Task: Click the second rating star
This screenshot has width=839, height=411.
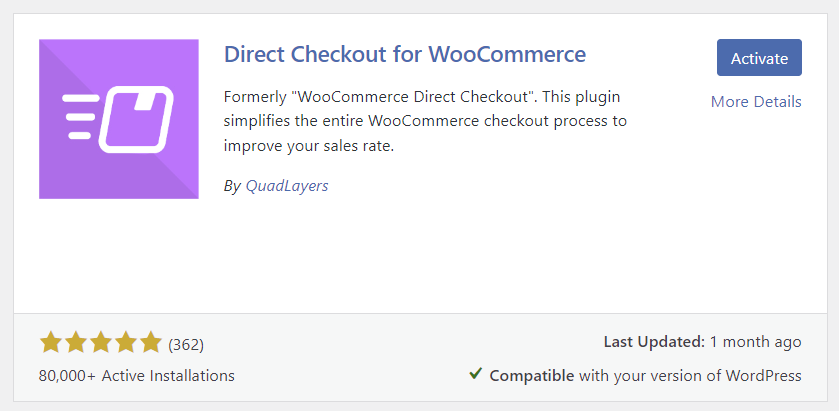Action: coord(76,343)
